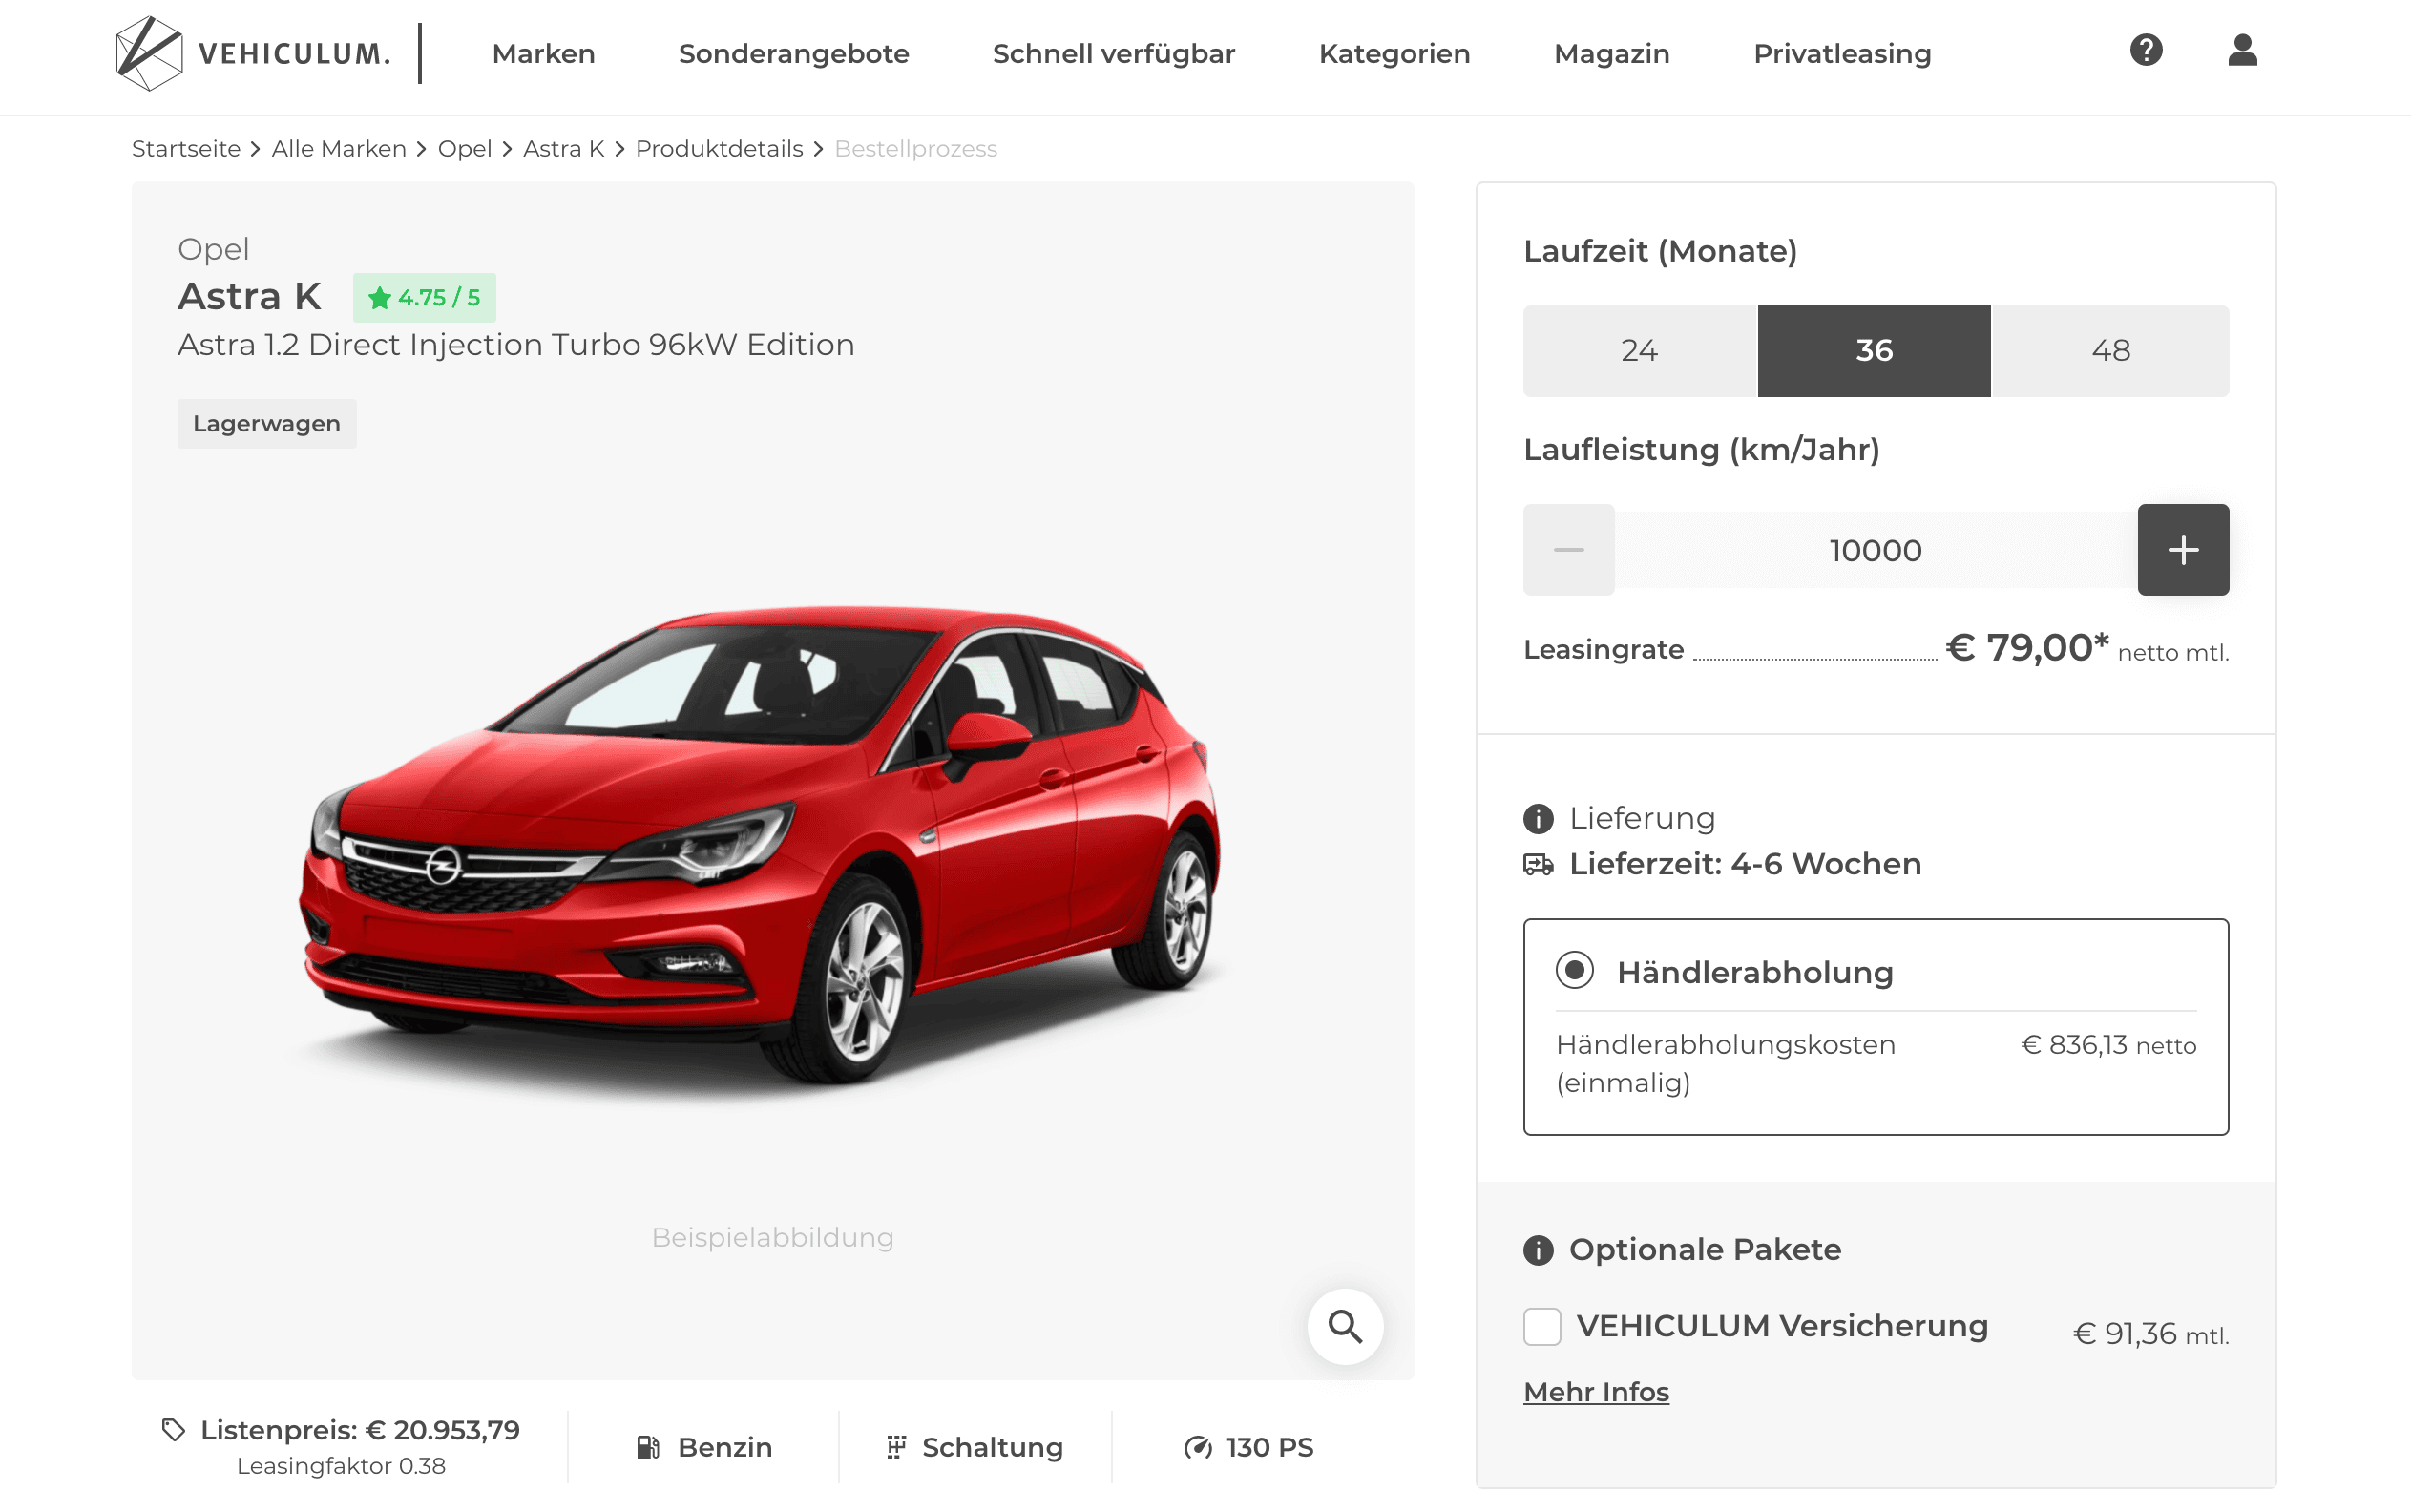
Task: Open the Kategorien menu
Action: tap(1394, 54)
